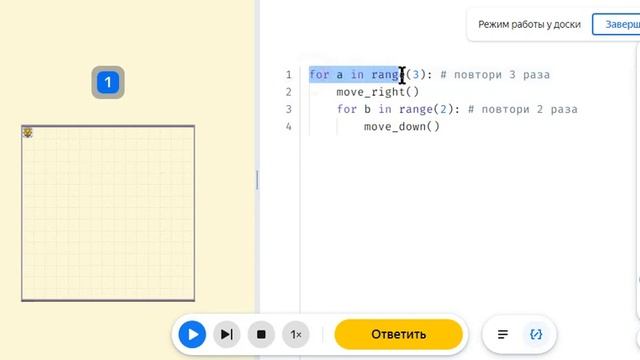Viewport: 640px width, 360px height.
Task: Change the 1× playback speed
Action: point(296,334)
